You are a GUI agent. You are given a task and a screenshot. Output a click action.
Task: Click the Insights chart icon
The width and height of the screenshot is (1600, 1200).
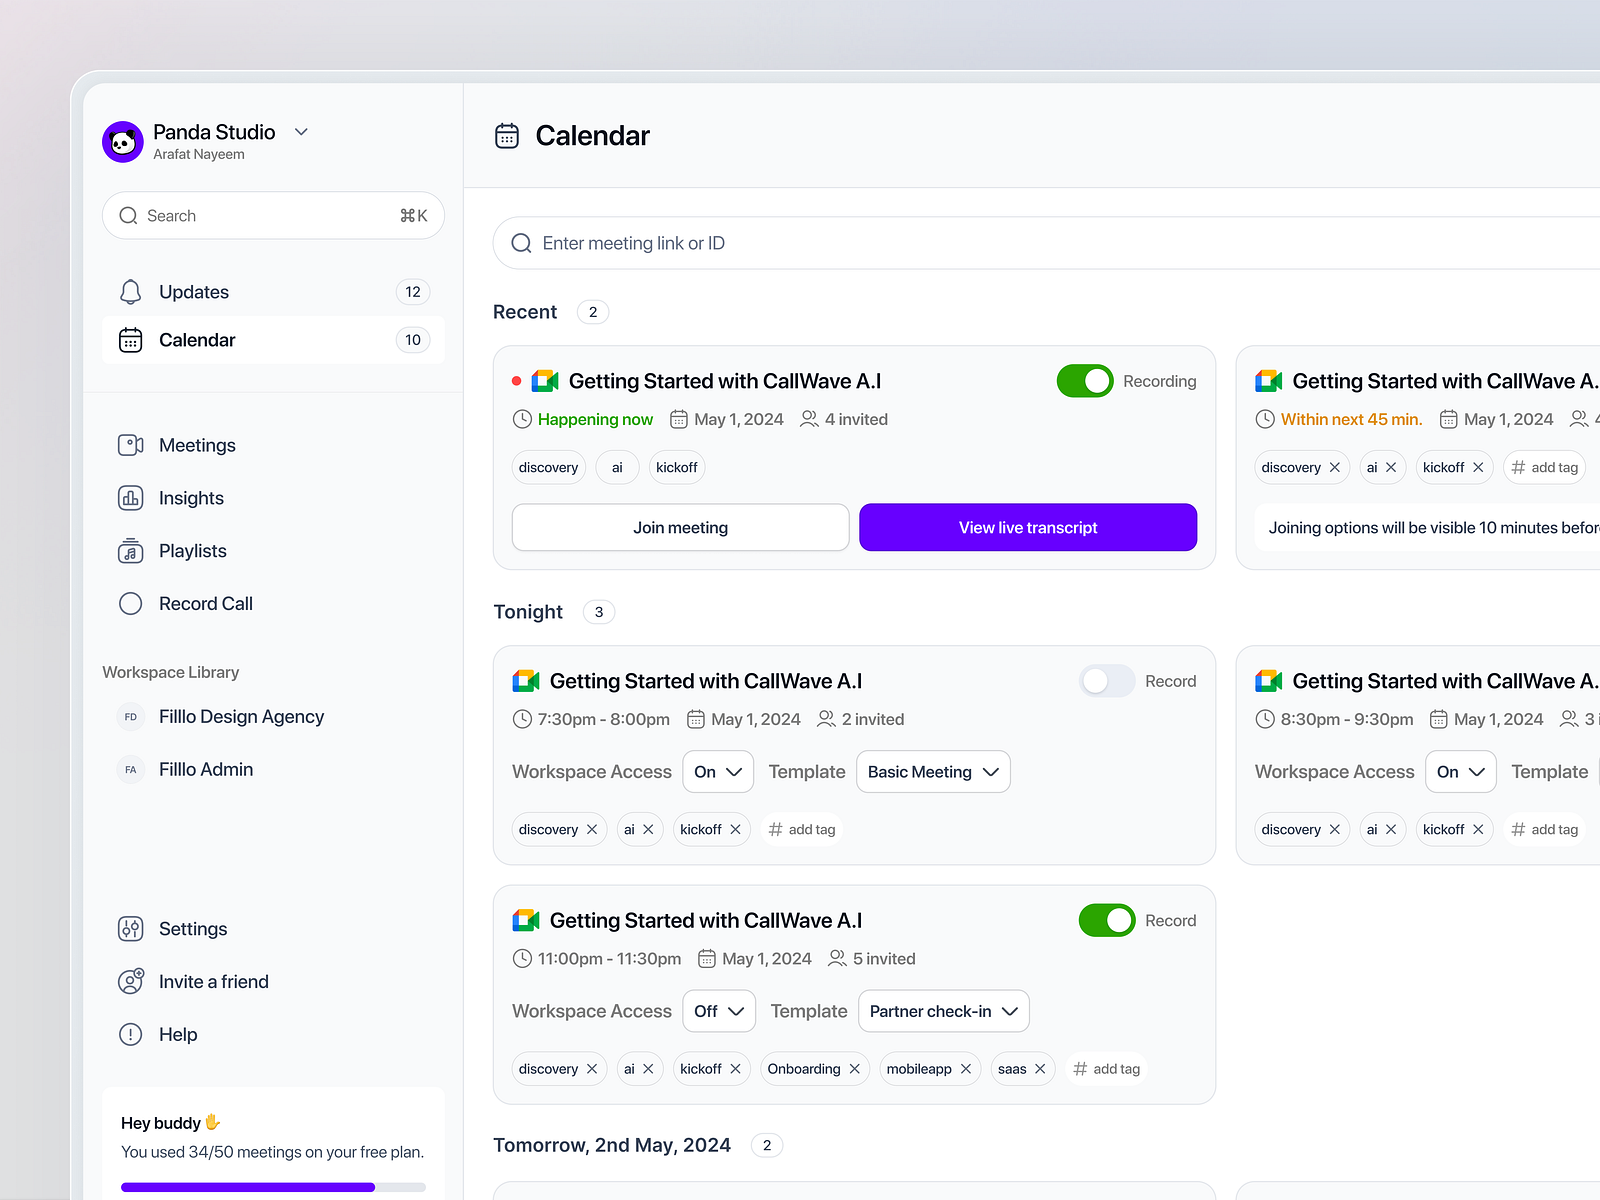(130, 498)
